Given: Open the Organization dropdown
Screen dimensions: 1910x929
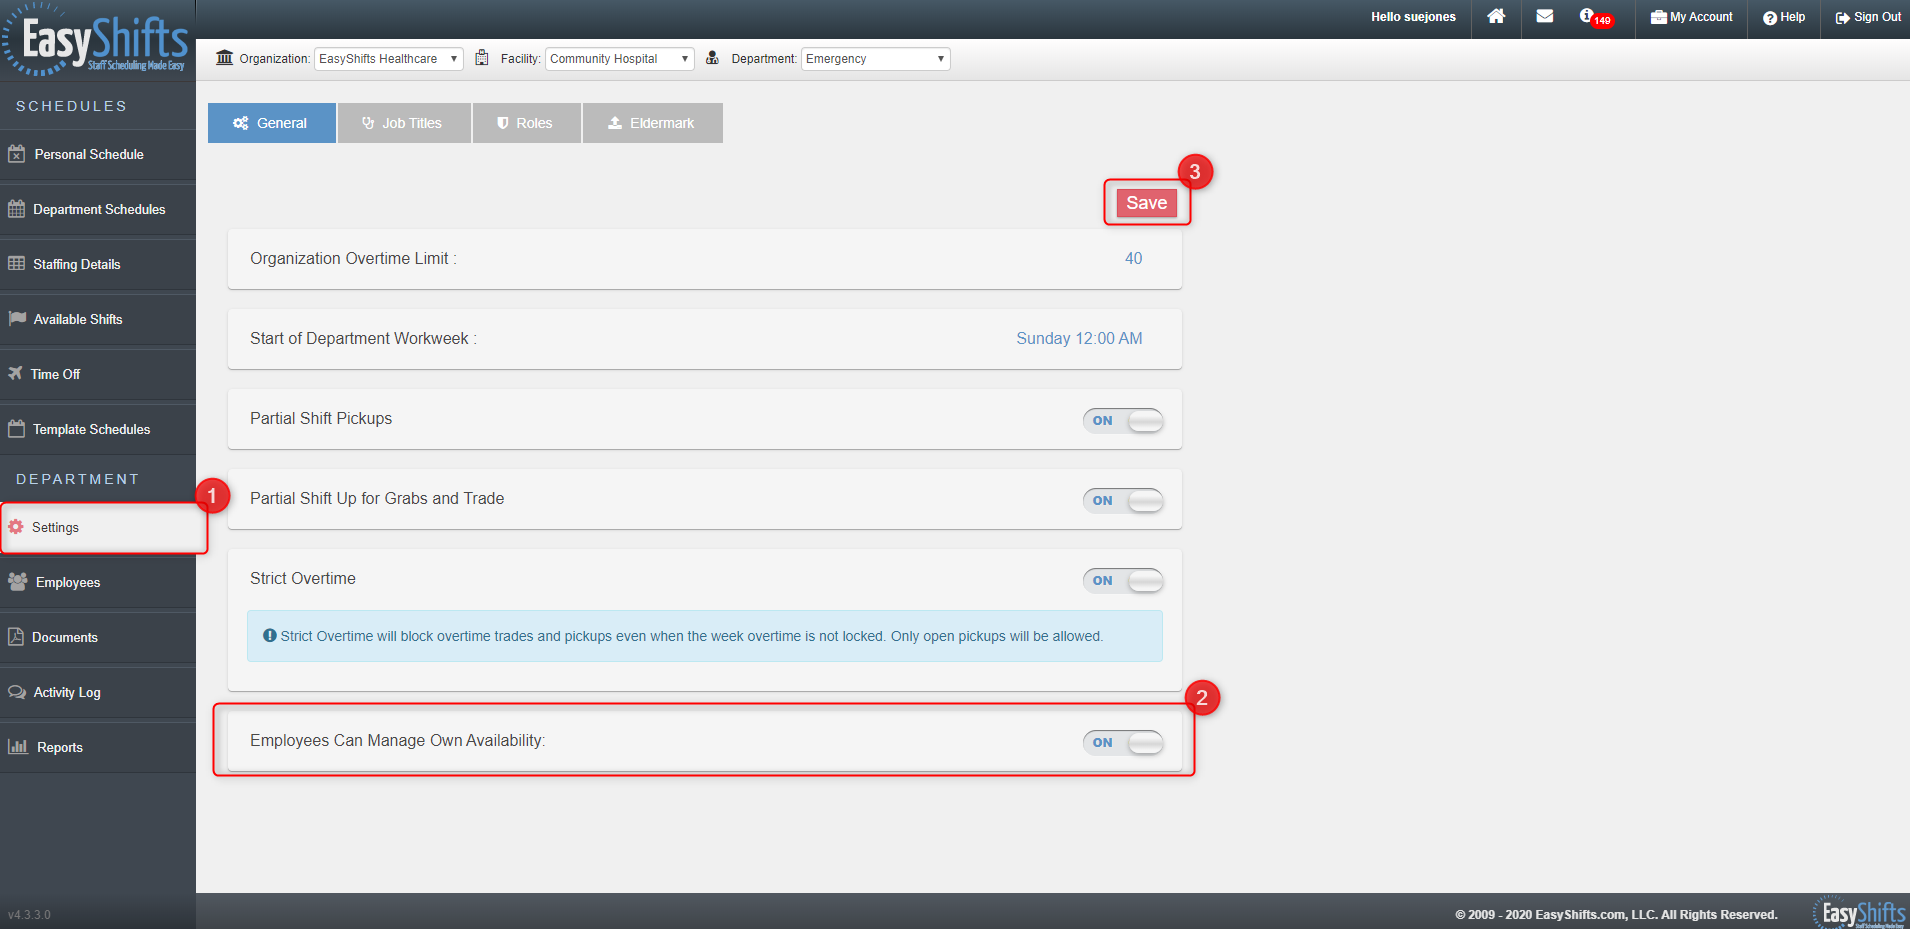Looking at the screenshot, I should [389, 59].
